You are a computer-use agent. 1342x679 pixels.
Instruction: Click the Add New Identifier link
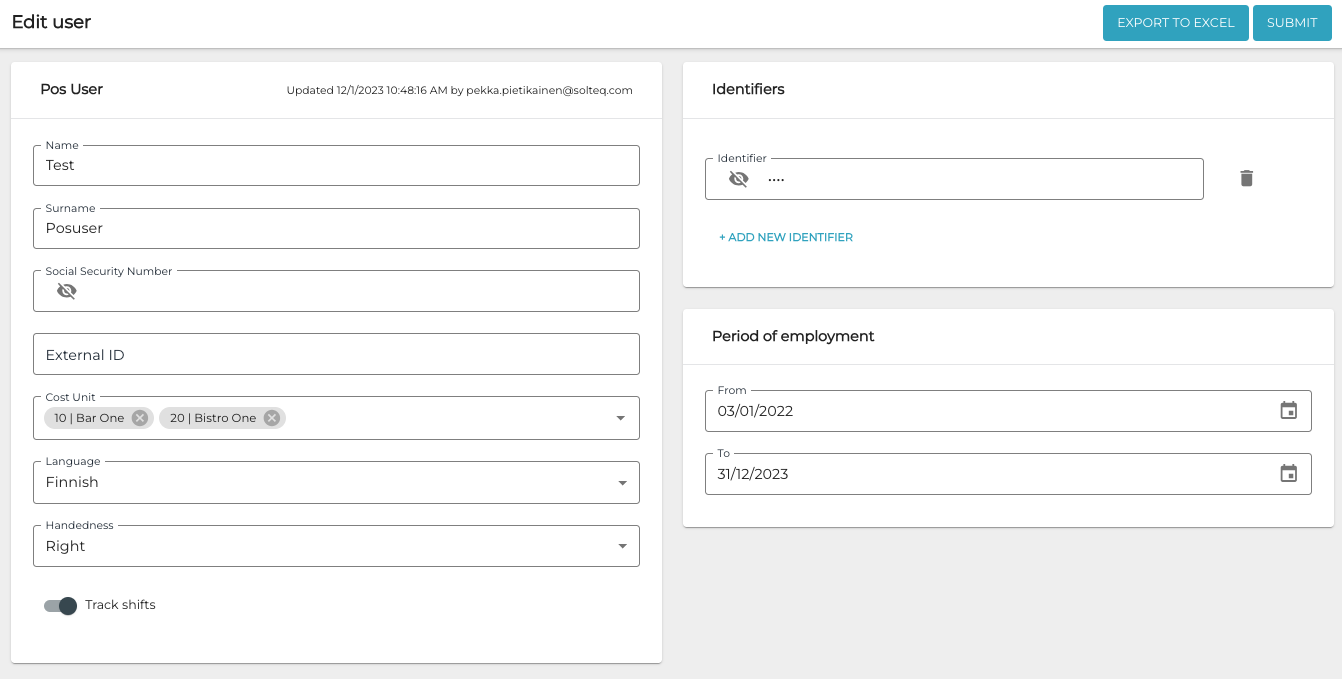click(x=786, y=237)
